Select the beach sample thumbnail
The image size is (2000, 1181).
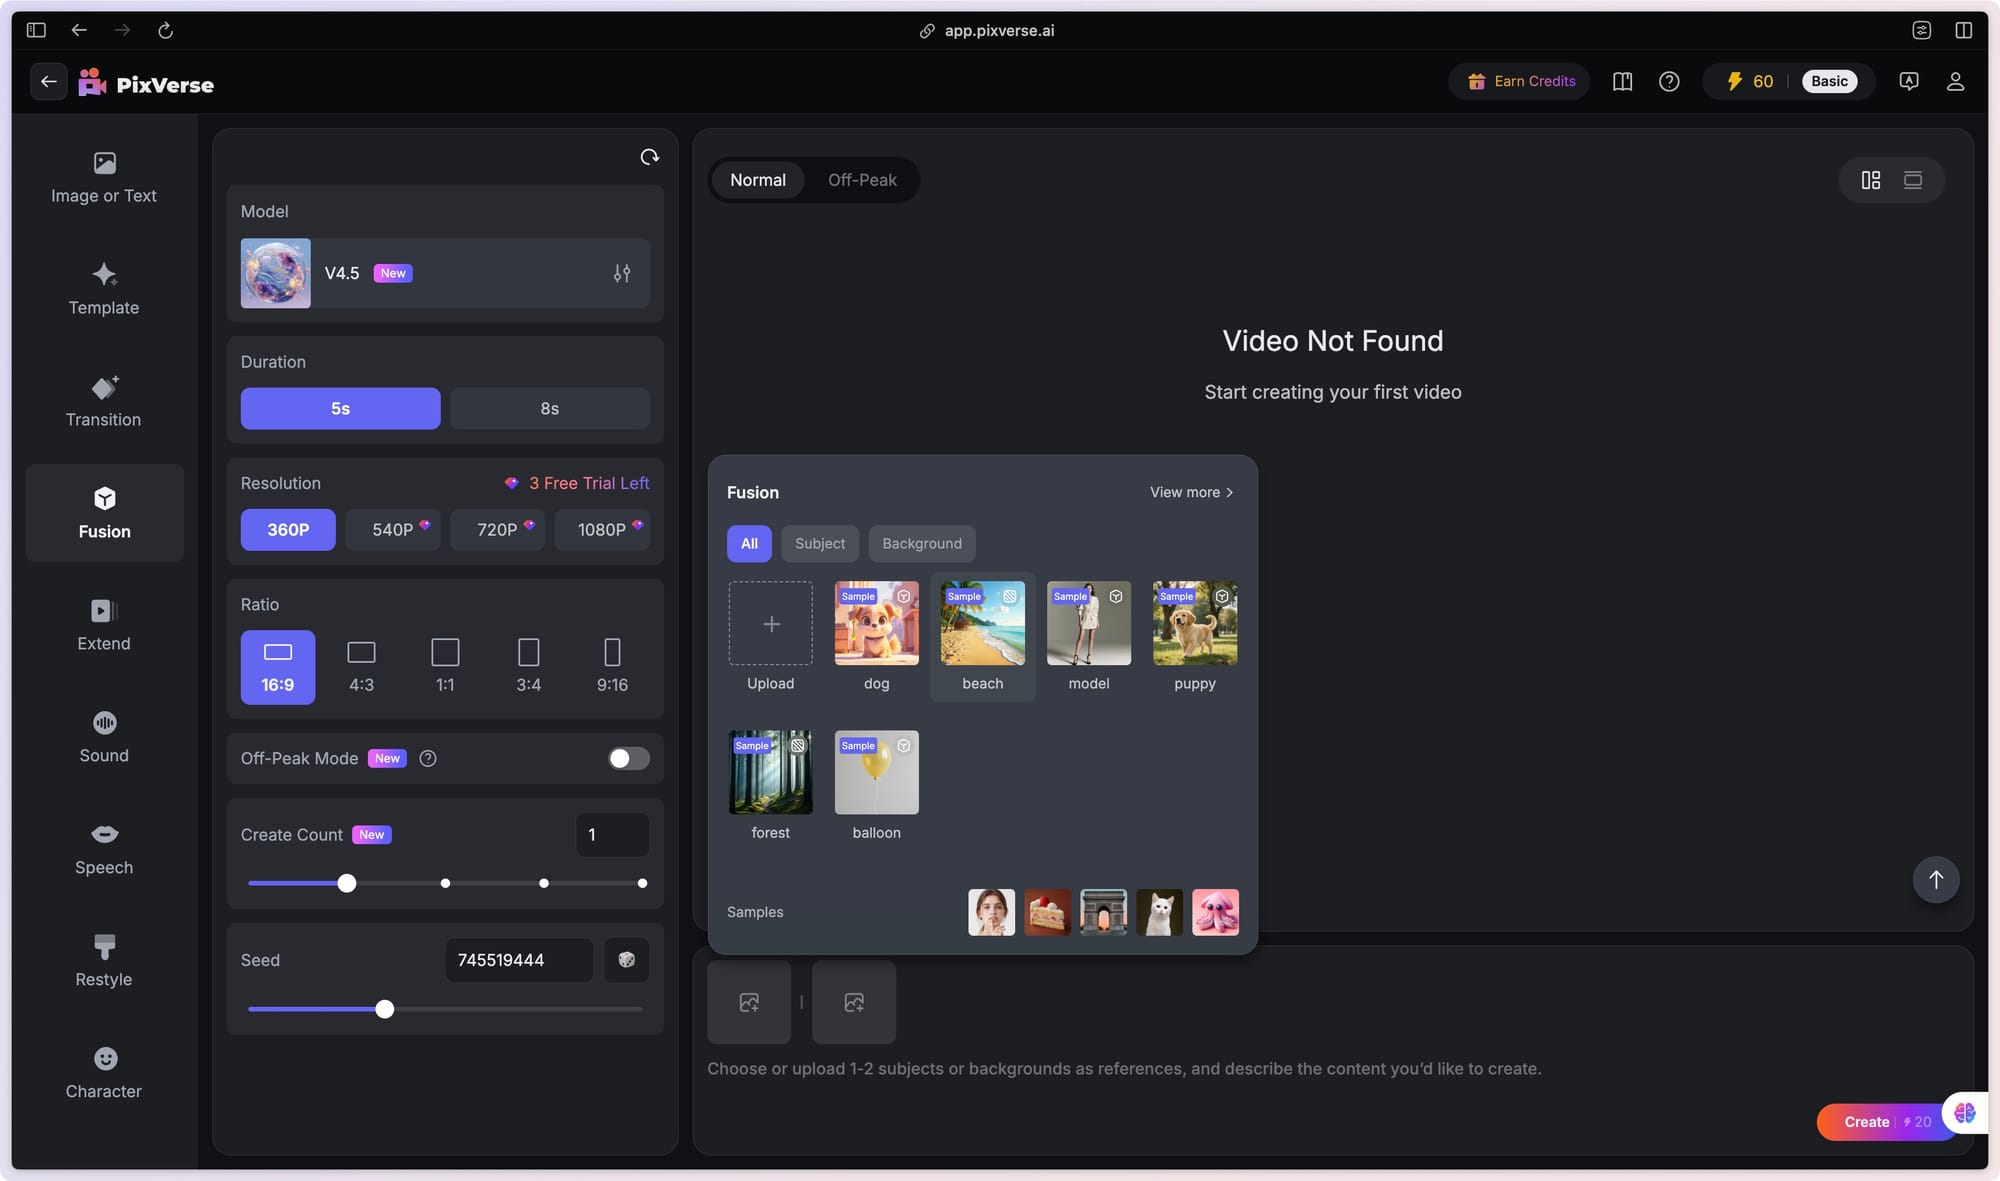(981, 622)
